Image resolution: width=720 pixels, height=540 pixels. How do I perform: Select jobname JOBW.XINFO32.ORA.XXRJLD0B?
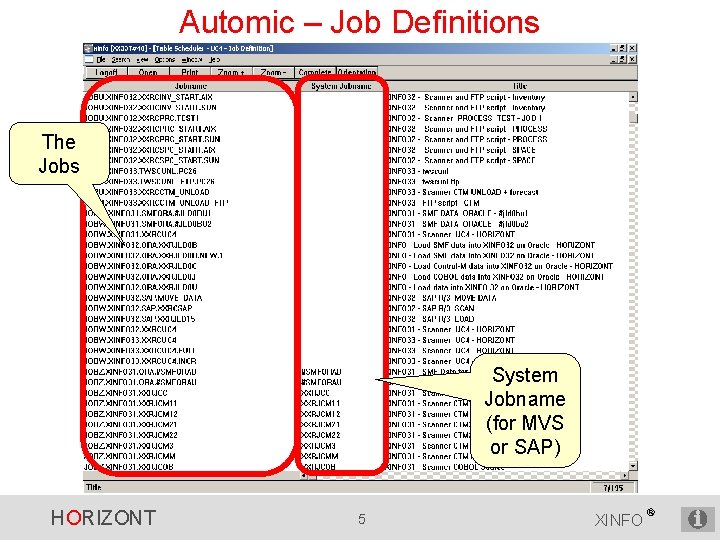pos(142,245)
